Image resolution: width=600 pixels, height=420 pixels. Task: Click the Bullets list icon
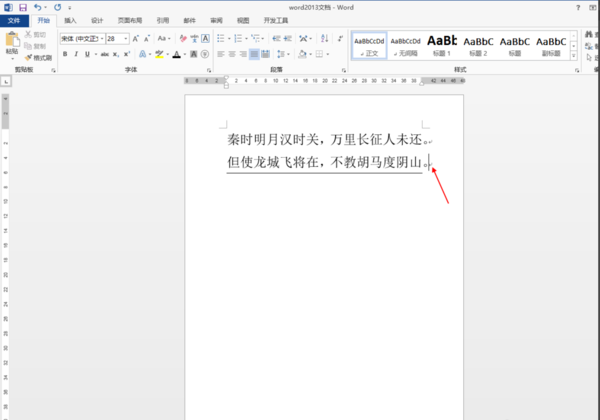click(221, 39)
